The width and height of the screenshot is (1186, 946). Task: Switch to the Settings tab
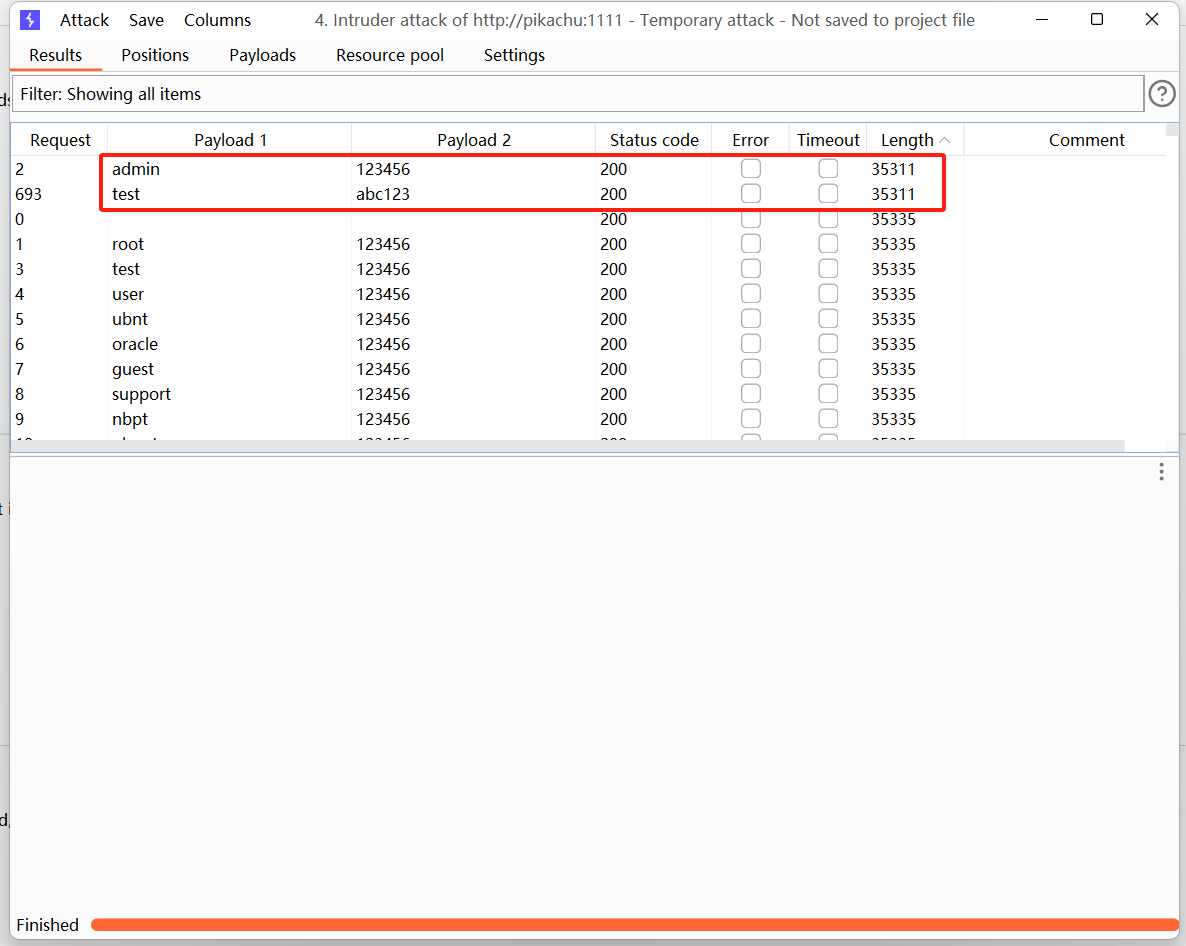[514, 55]
